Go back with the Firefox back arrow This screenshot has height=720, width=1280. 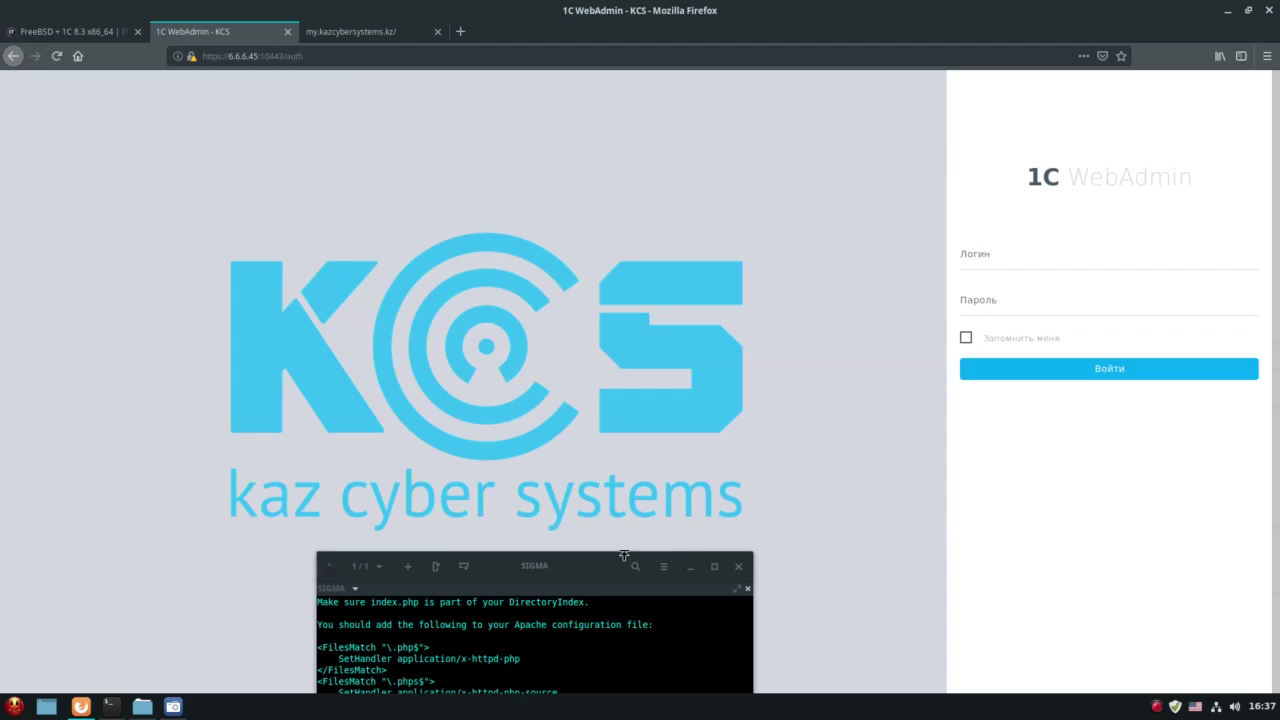click(13, 56)
